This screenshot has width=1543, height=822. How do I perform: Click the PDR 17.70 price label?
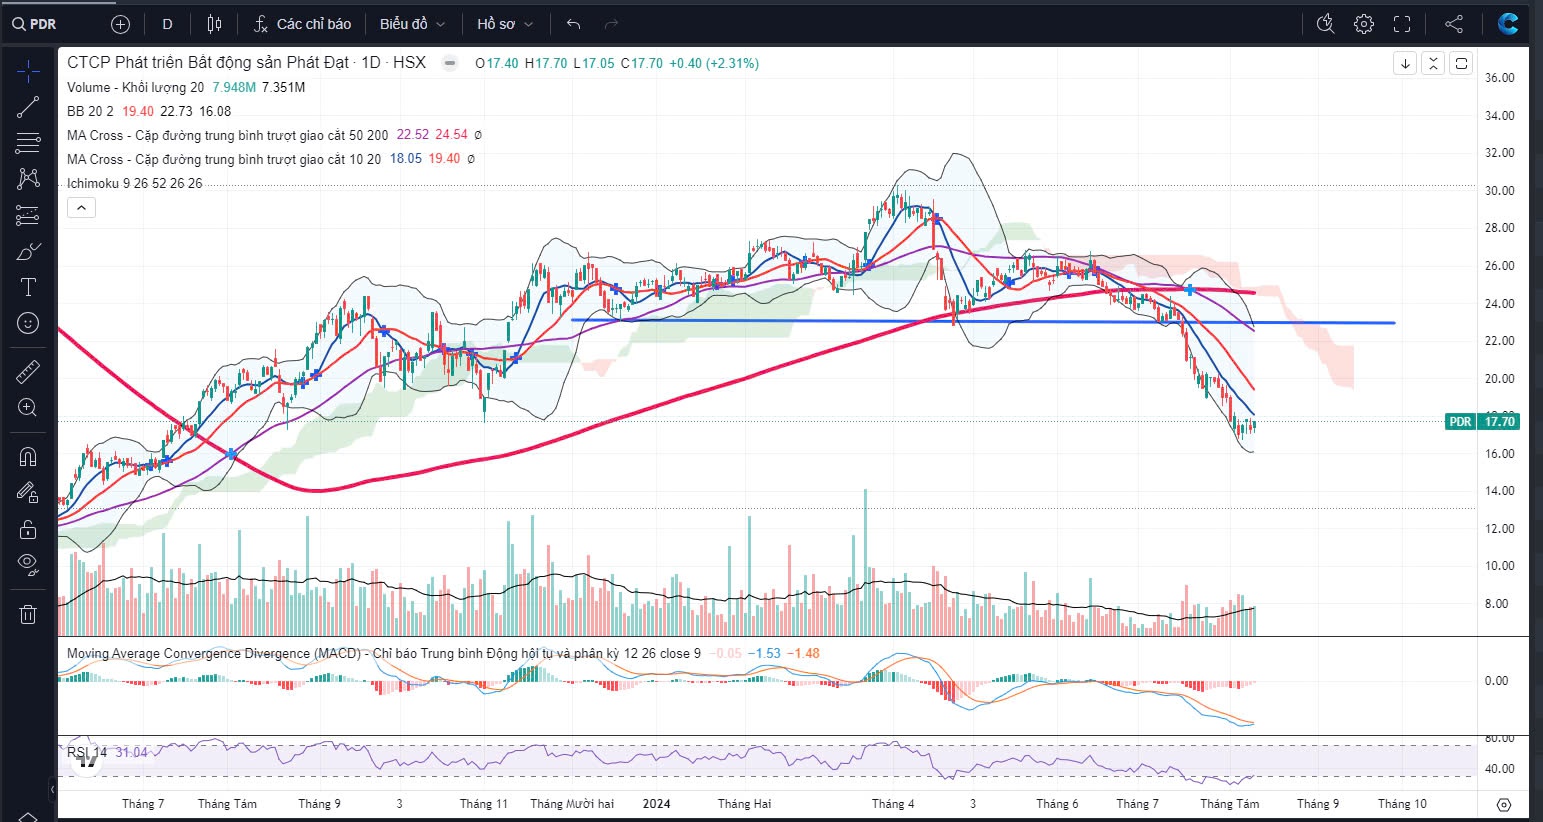1482,421
